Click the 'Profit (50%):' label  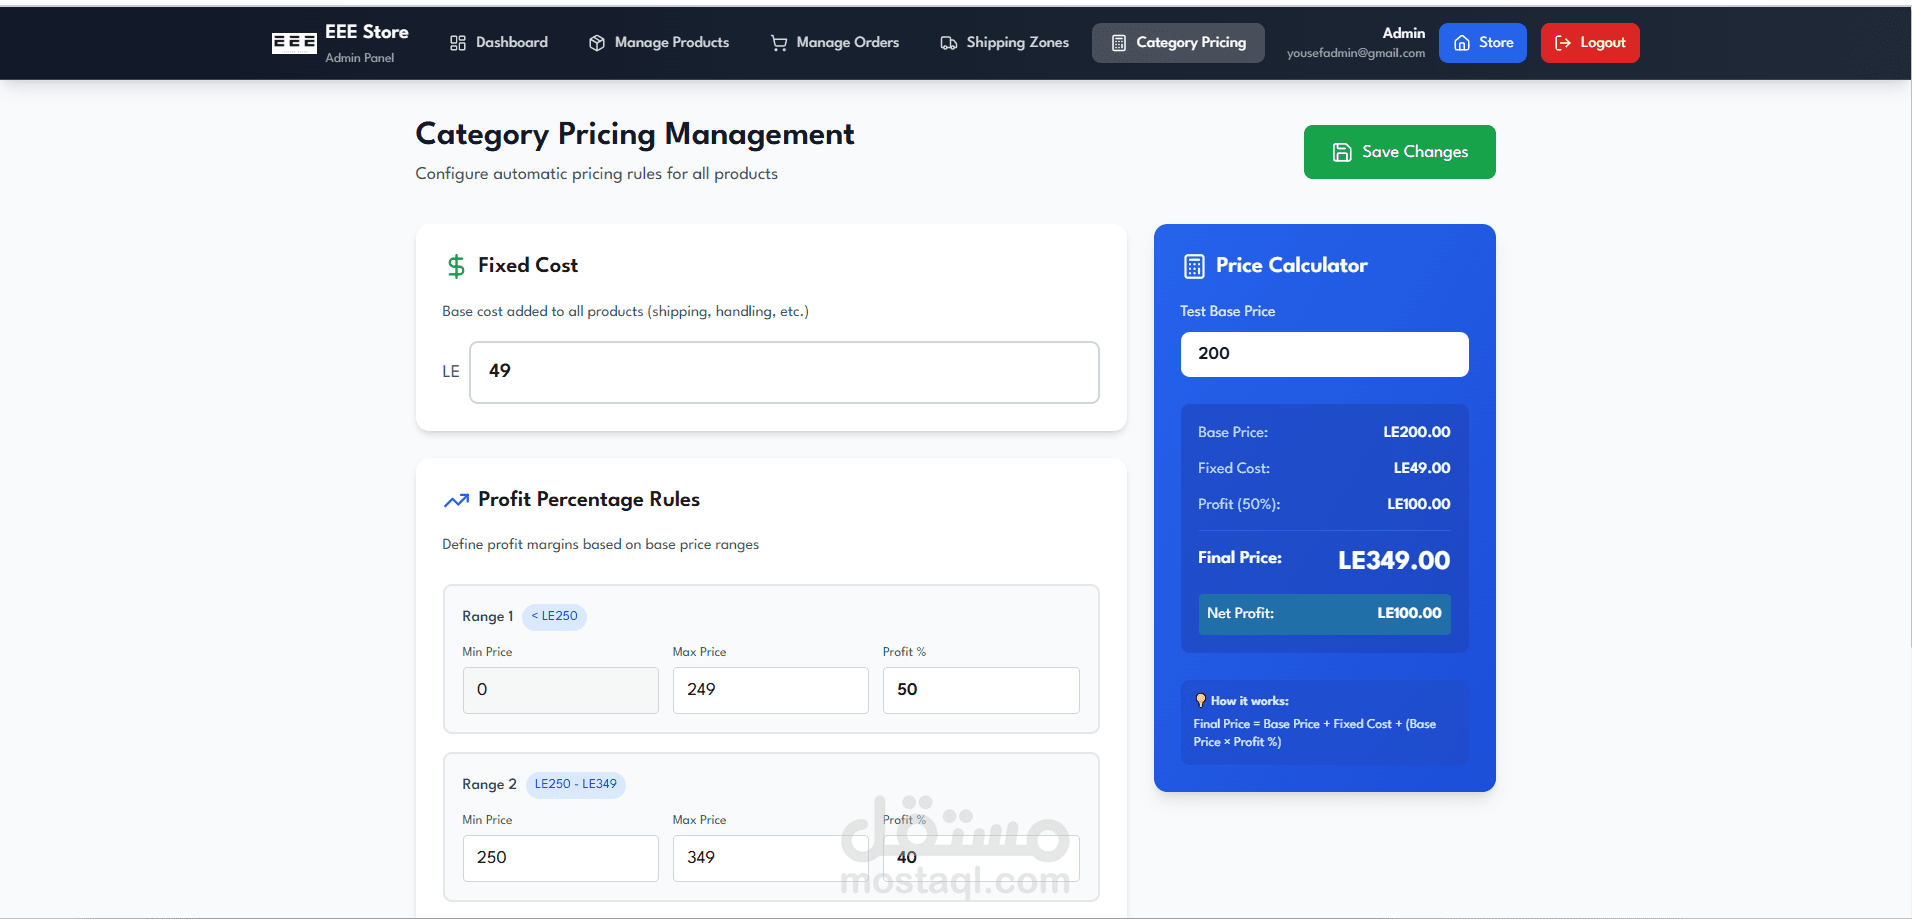pyautogui.click(x=1239, y=504)
